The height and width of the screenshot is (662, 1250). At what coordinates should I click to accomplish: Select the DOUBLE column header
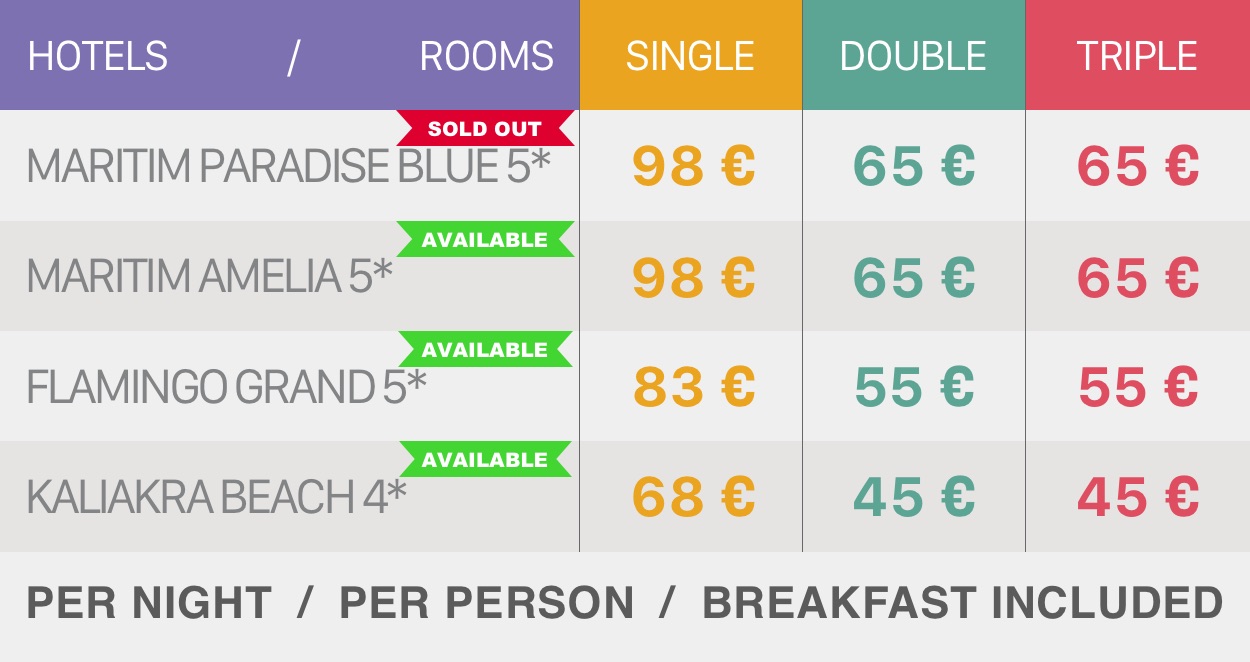coord(914,55)
